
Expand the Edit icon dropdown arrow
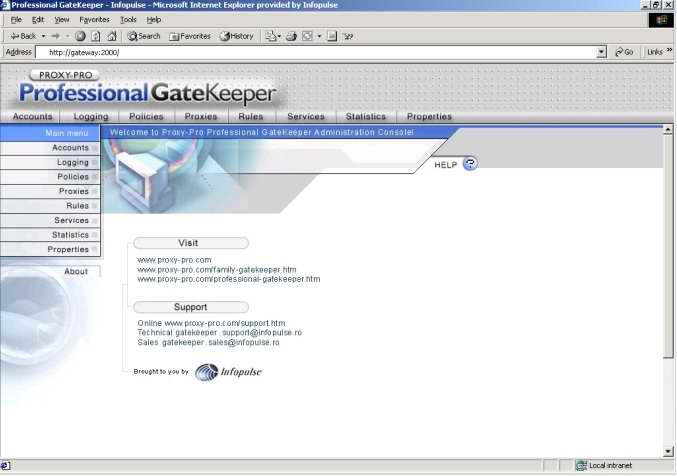point(320,36)
